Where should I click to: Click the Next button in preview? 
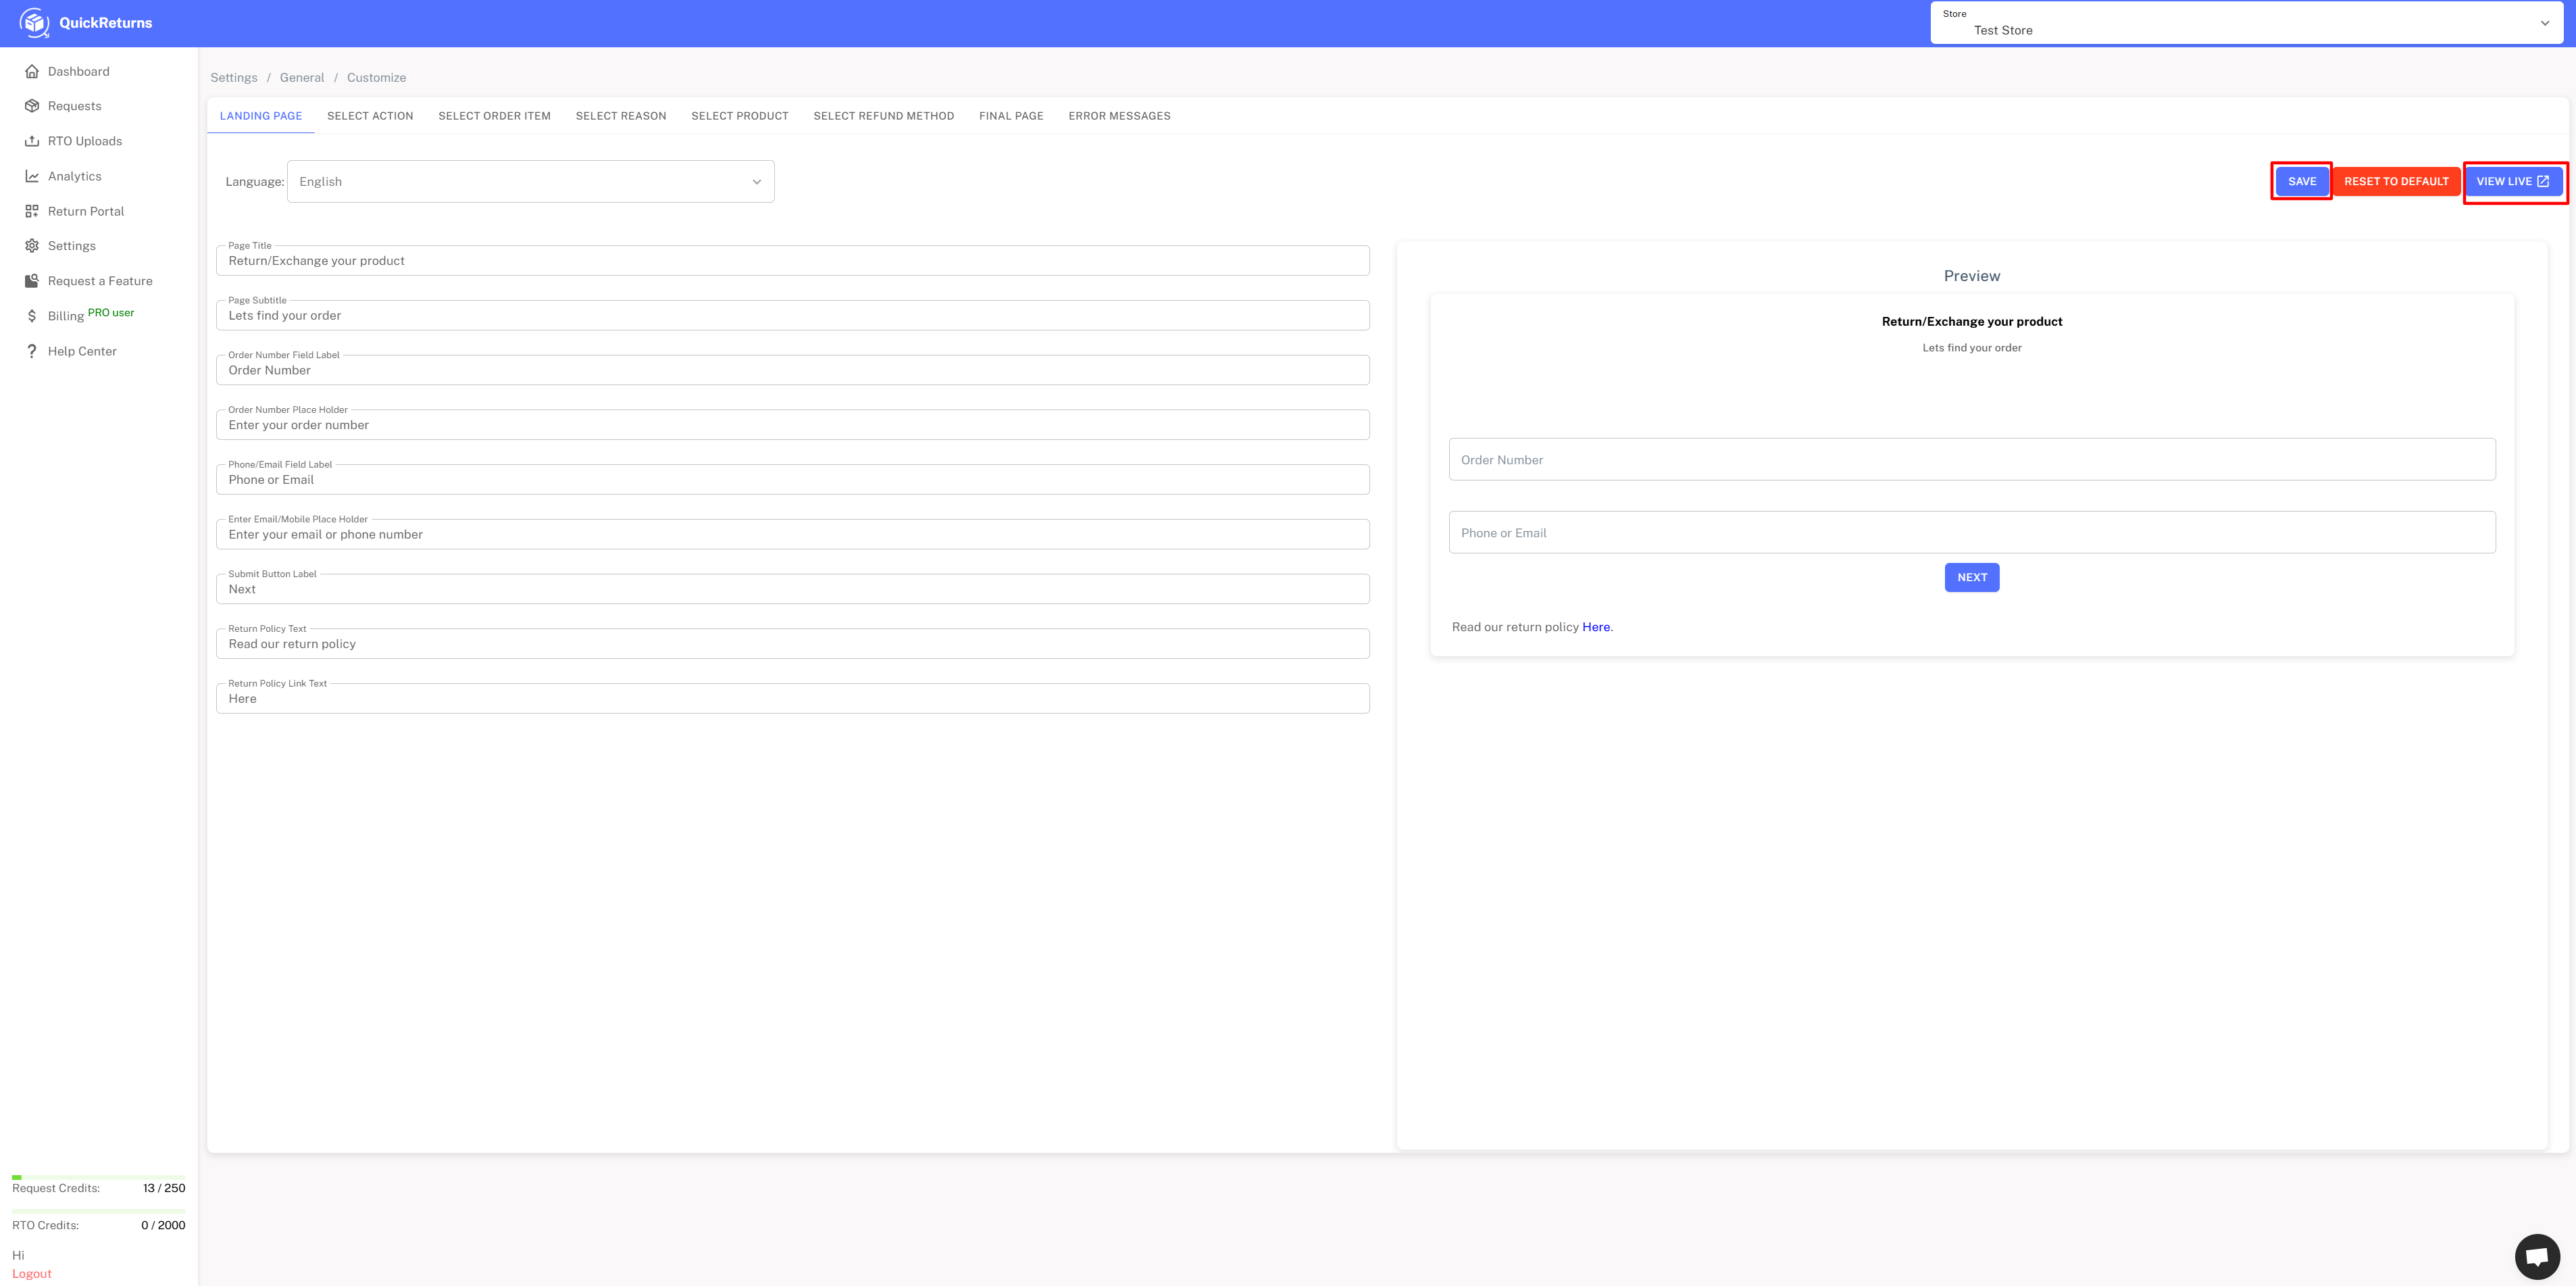tap(1972, 577)
